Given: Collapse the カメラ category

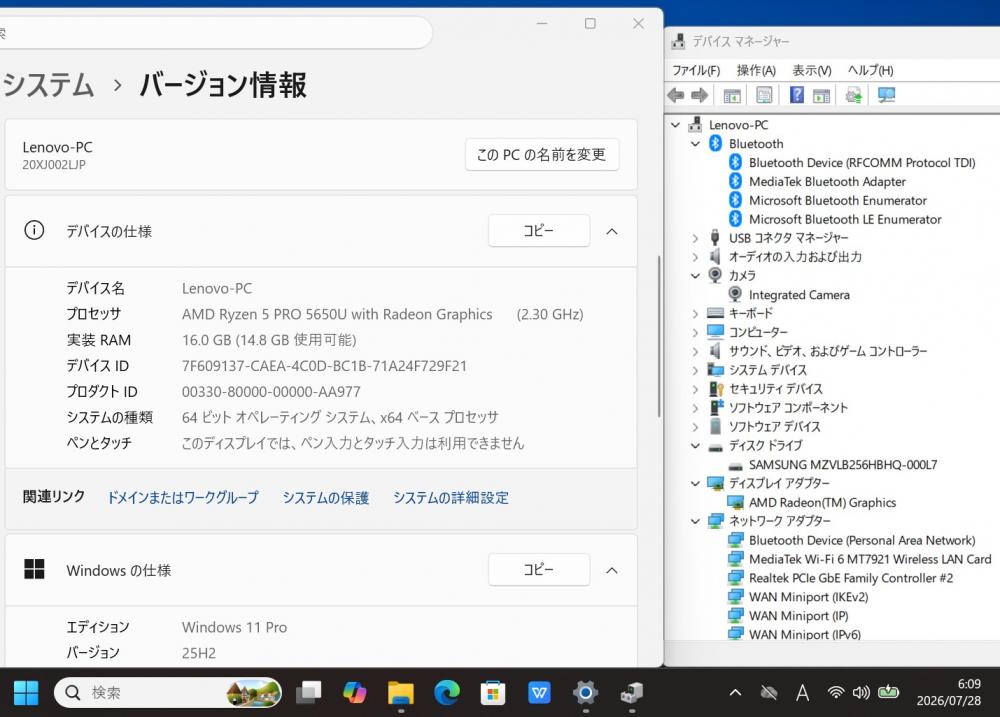Looking at the screenshot, I should (695, 276).
